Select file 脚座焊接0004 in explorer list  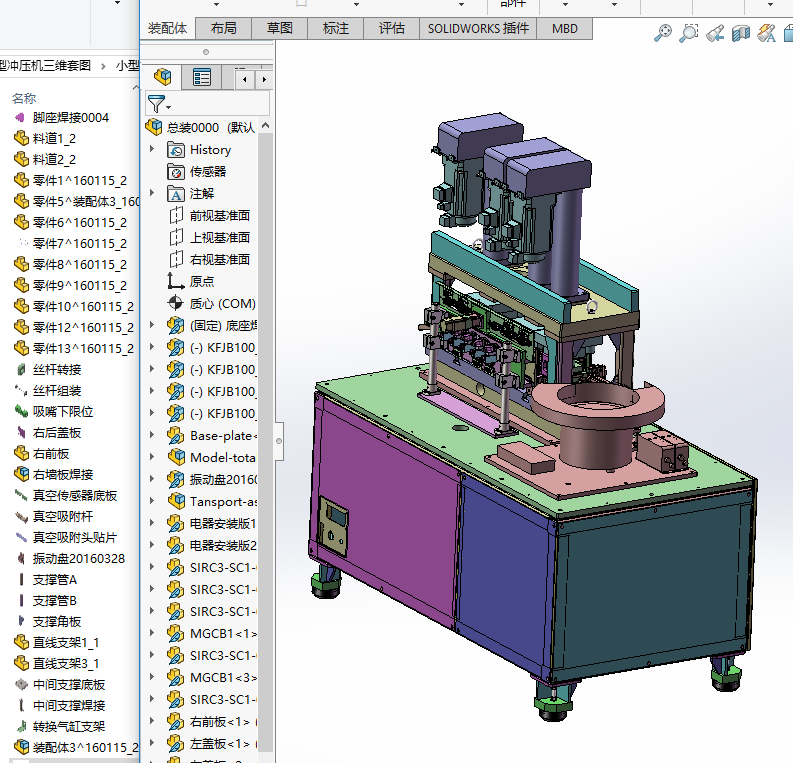(x=70, y=118)
